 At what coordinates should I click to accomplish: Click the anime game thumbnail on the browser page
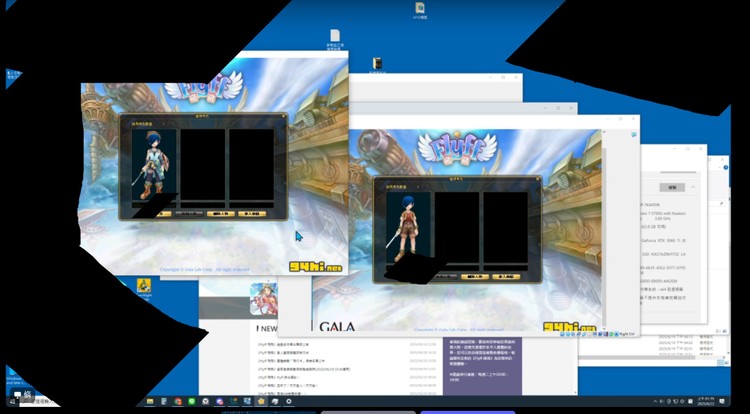tap(264, 299)
